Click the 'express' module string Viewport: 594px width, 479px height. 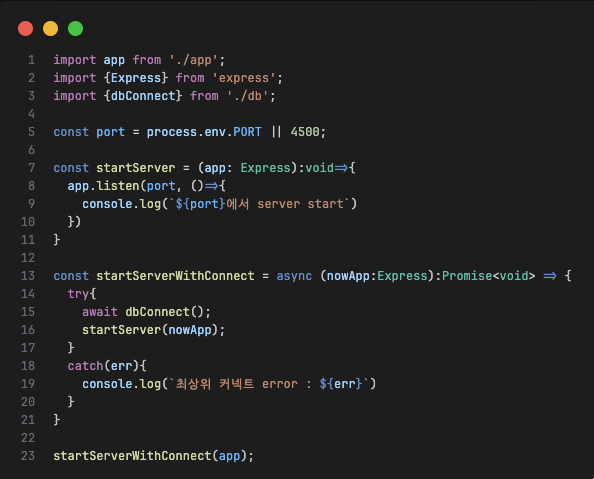point(244,78)
